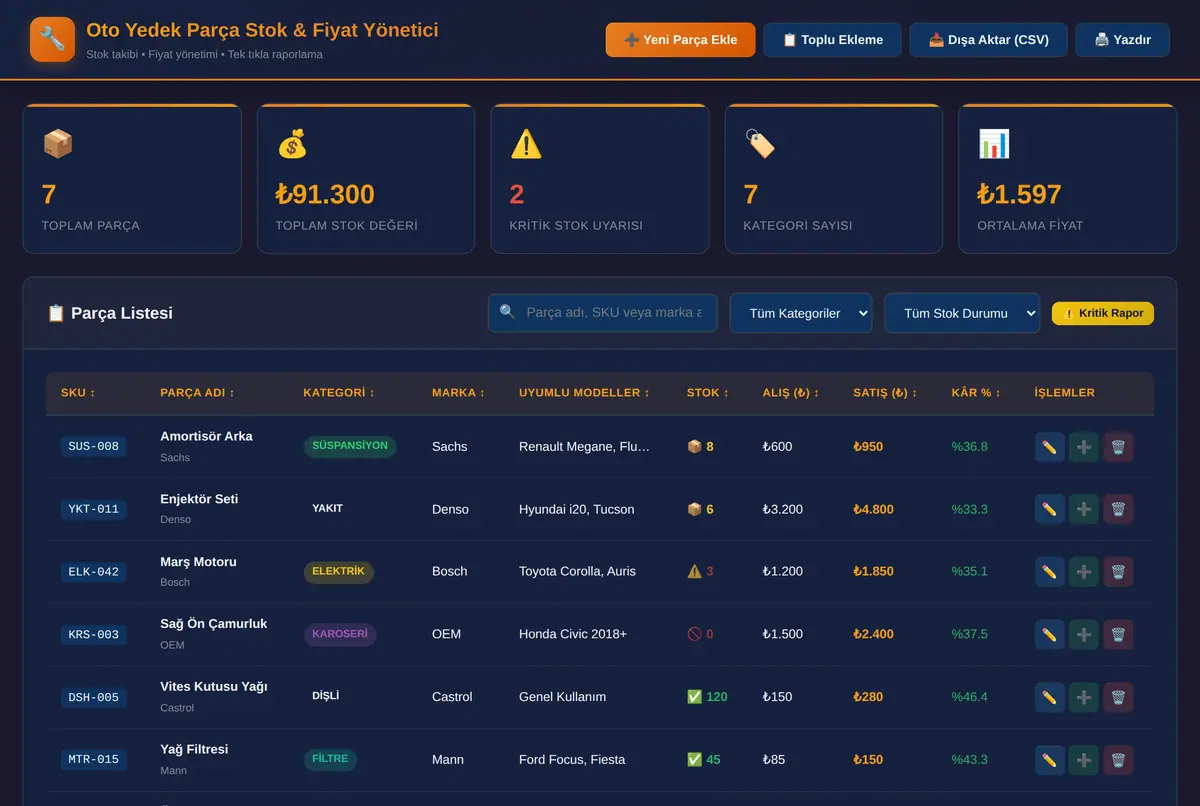Sort by the KÂR % column header

click(x=976, y=393)
